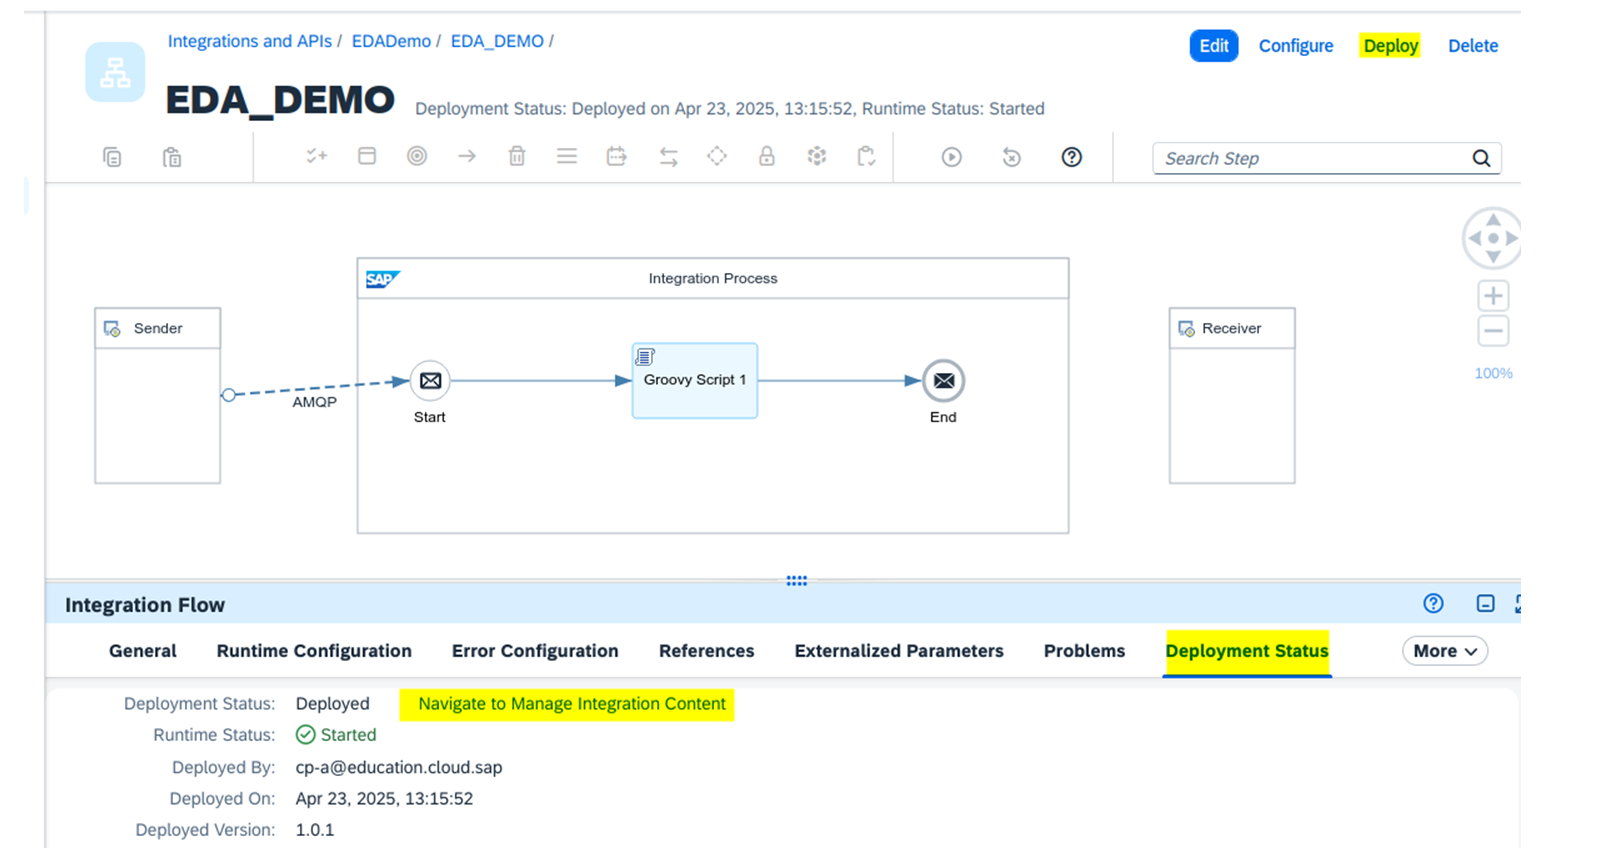This screenshot has height=858, width=1600.
Task: Open the toolbar help question-mark icon
Action: (x=1072, y=157)
